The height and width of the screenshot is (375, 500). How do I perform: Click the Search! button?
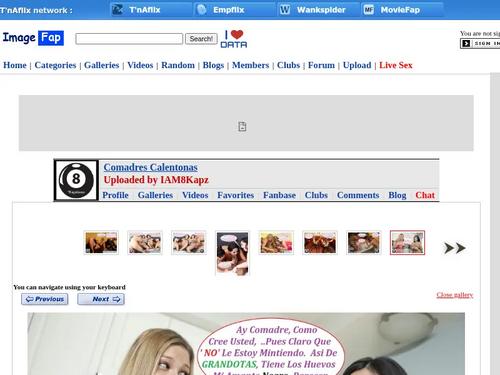[201, 39]
